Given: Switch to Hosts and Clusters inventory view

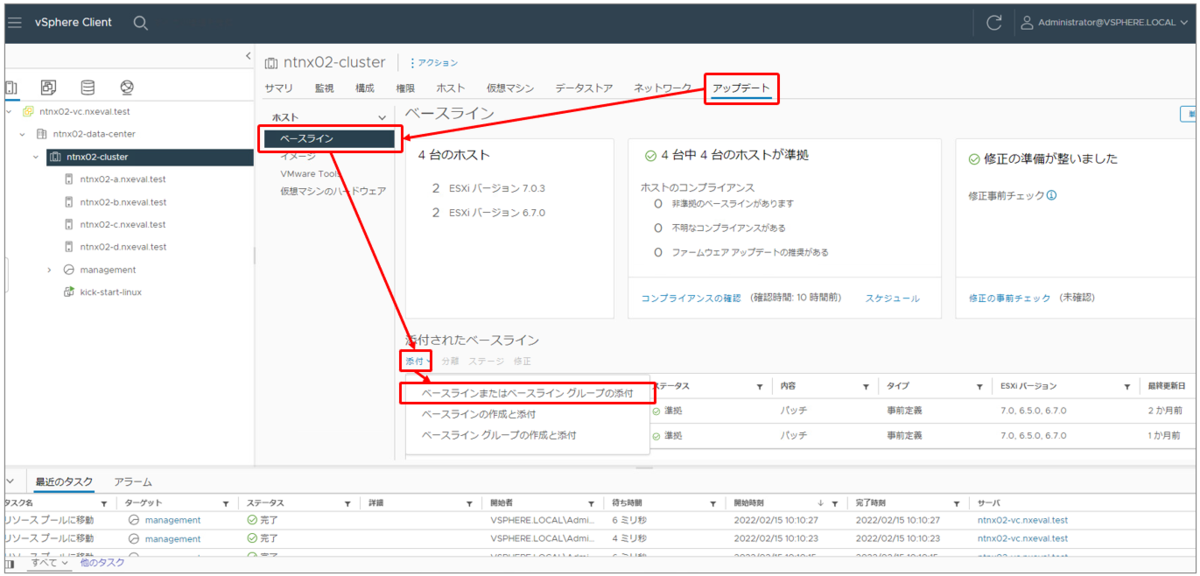Looking at the screenshot, I should [11, 88].
